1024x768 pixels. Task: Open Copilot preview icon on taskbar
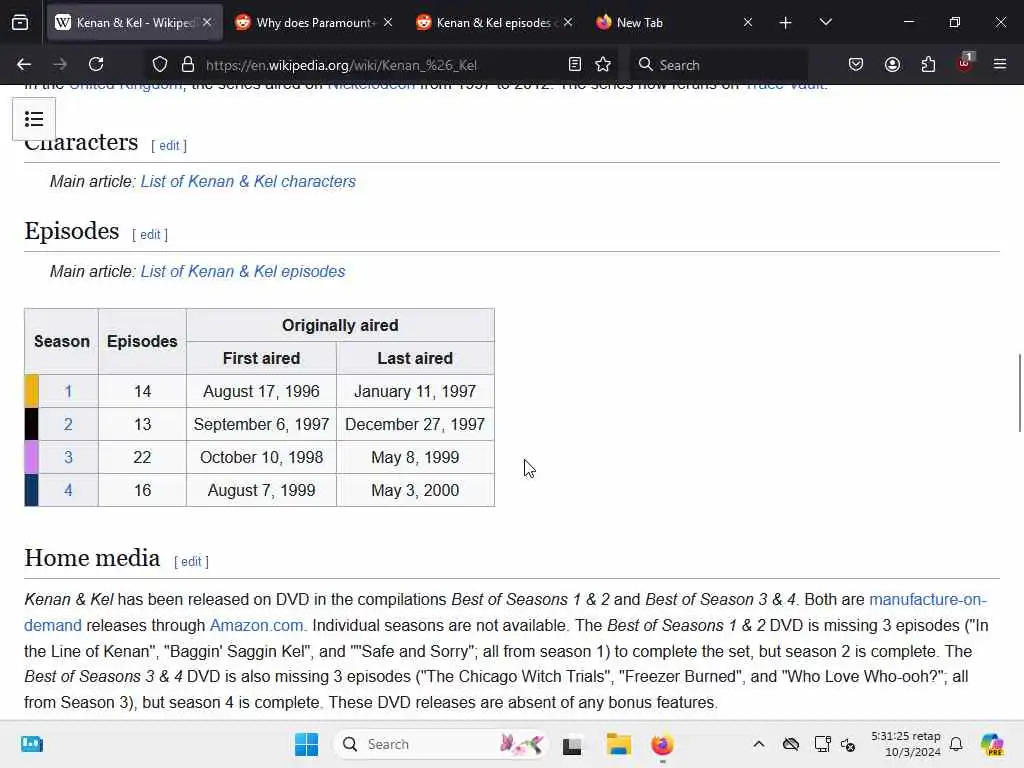(992, 744)
